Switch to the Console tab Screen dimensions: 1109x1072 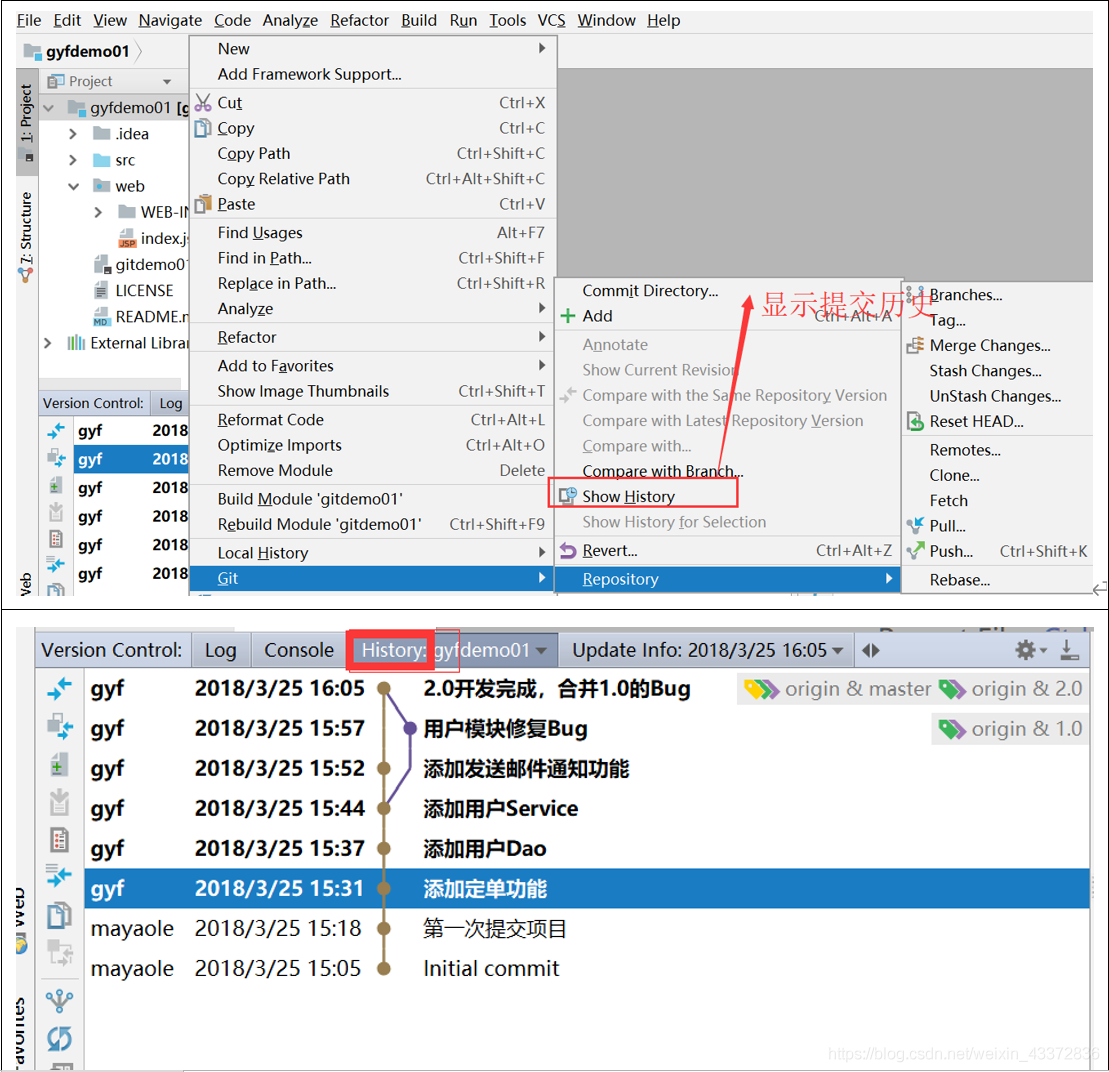coord(298,650)
